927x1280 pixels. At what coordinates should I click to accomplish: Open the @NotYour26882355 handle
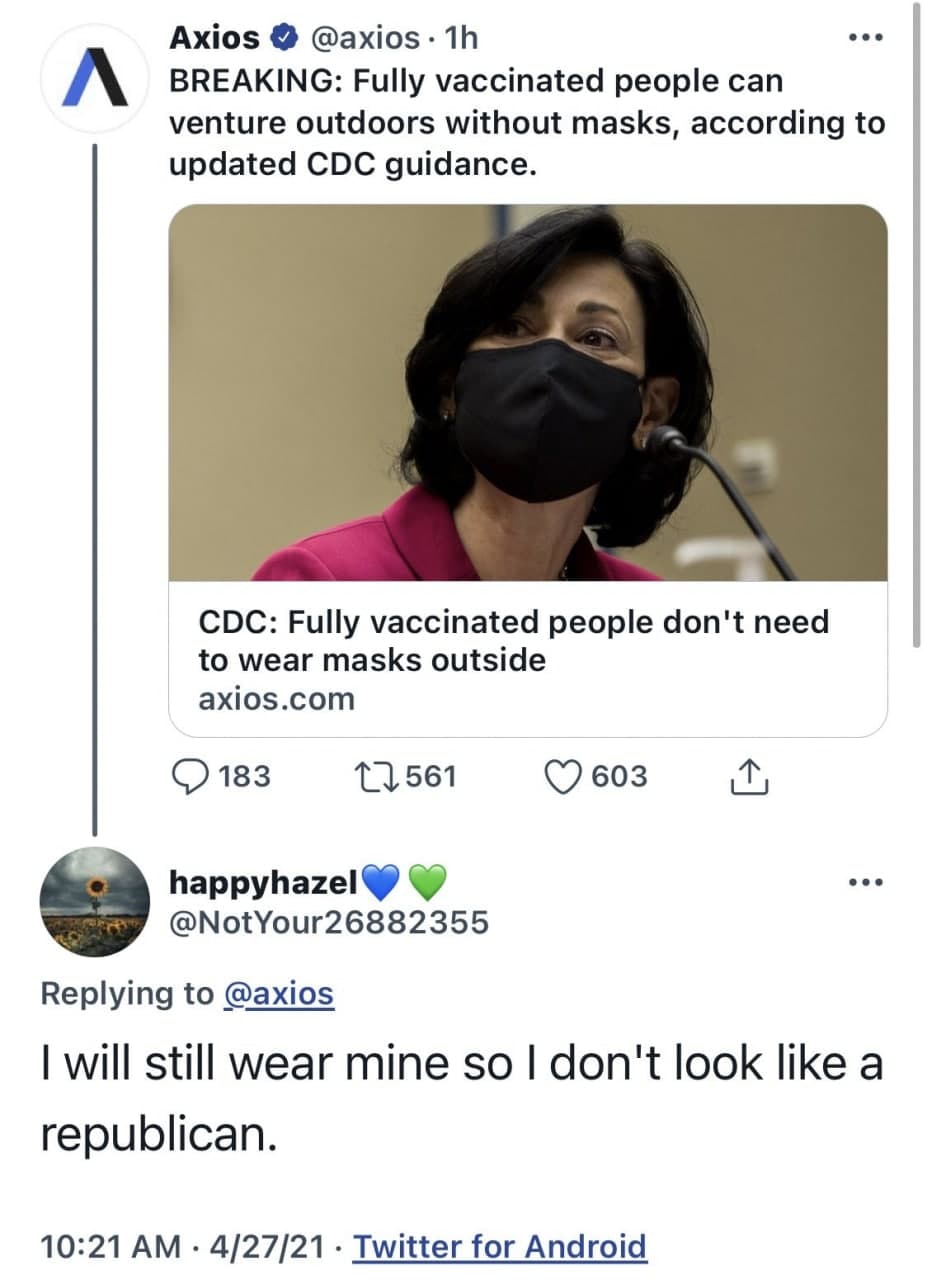(x=329, y=921)
